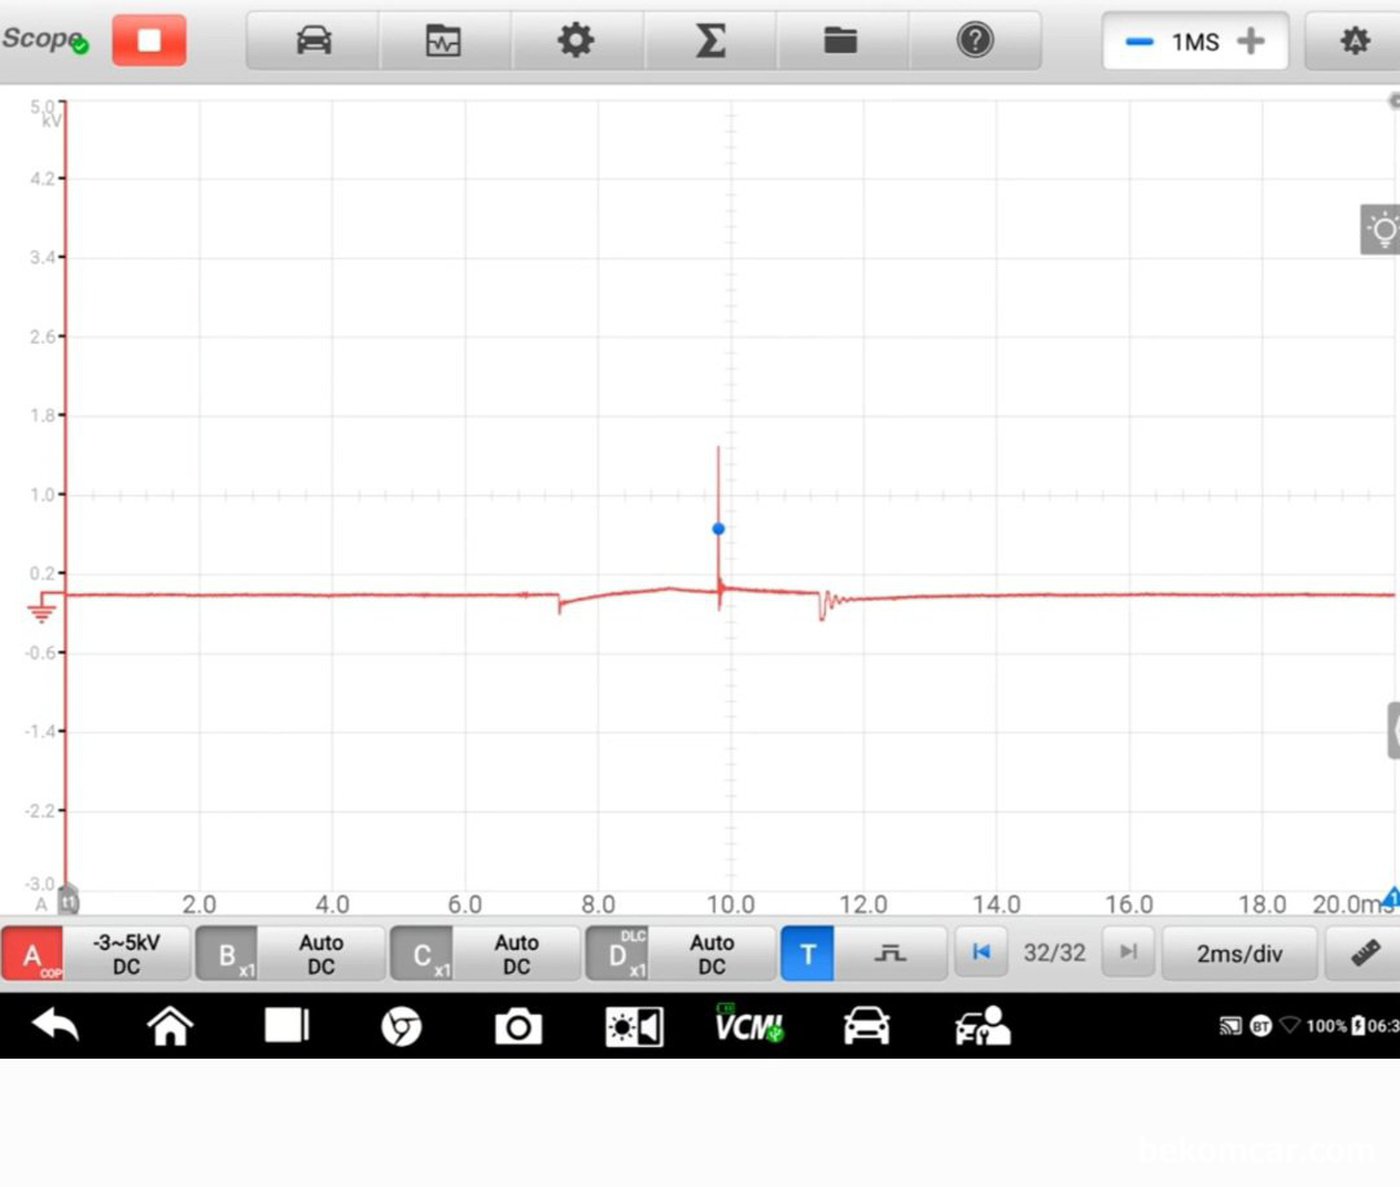Enable channel D
Image resolution: width=1400 pixels, height=1187 pixels.
[617, 954]
